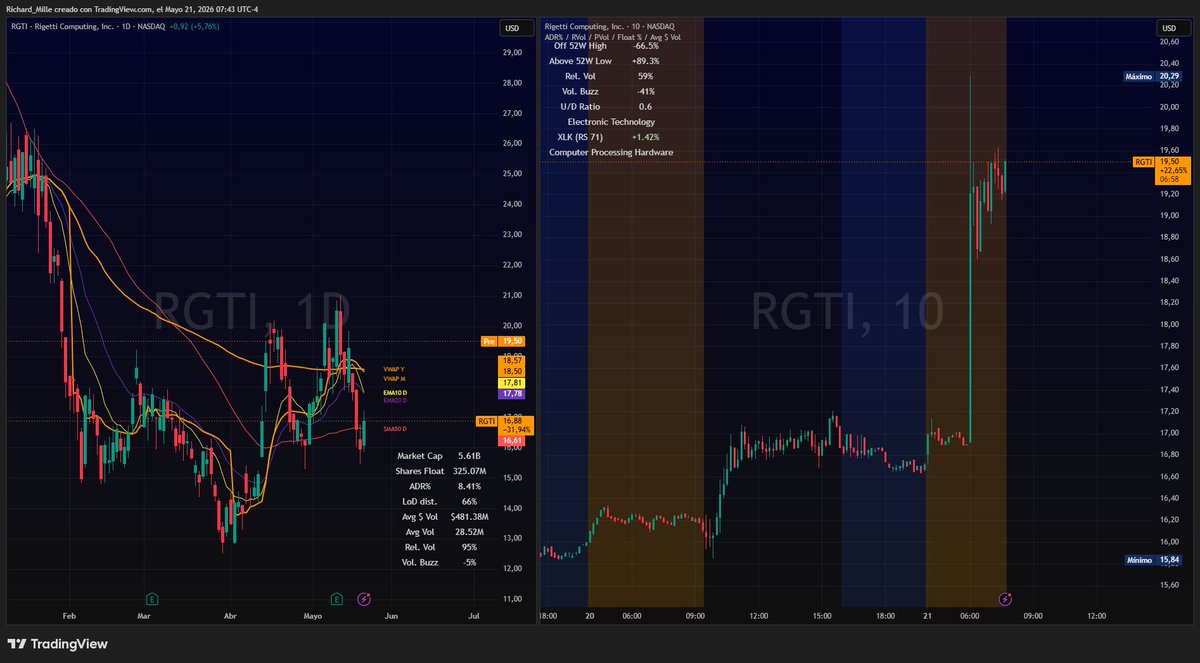The height and width of the screenshot is (663, 1200).
Task: Open the lightning event icon on daily chart
Action: tap(364, 599)
